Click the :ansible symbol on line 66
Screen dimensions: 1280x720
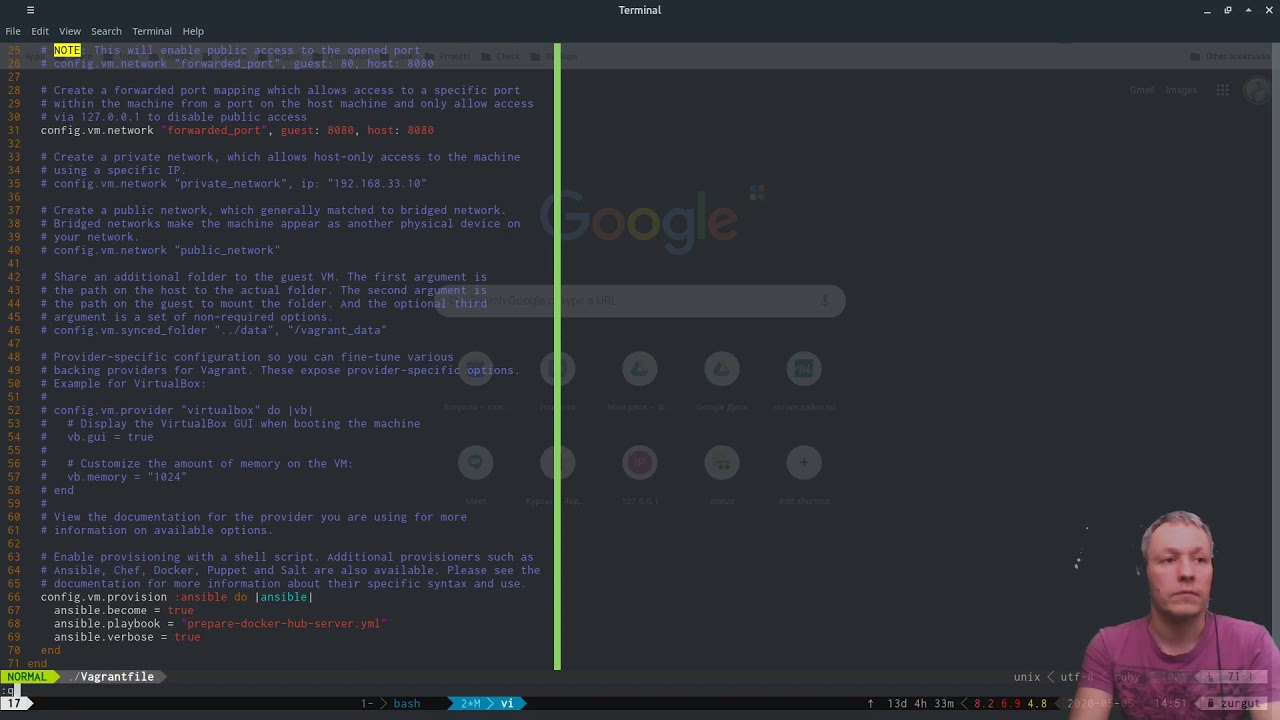pyautogui.click(x=200, y=597)
